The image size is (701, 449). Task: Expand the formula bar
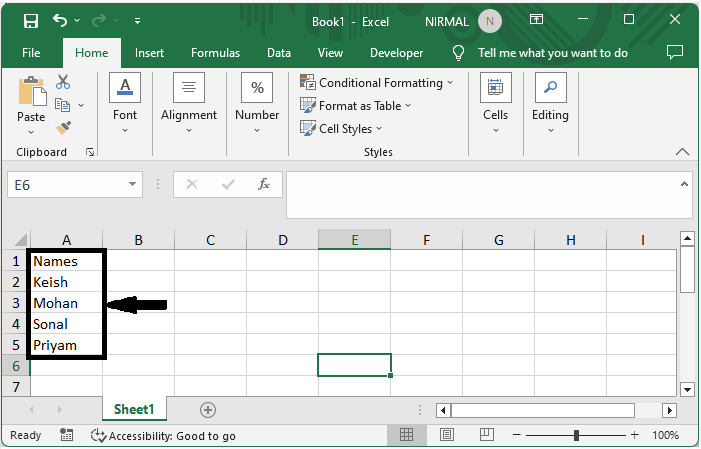(684, 184)
